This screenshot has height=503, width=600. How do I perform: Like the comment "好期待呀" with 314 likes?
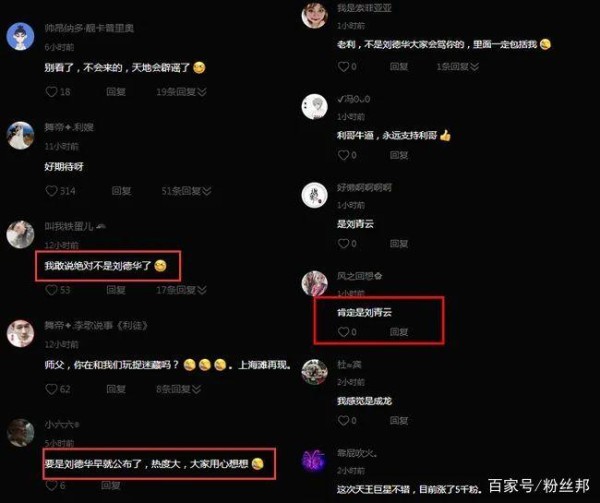pos(51,191)
